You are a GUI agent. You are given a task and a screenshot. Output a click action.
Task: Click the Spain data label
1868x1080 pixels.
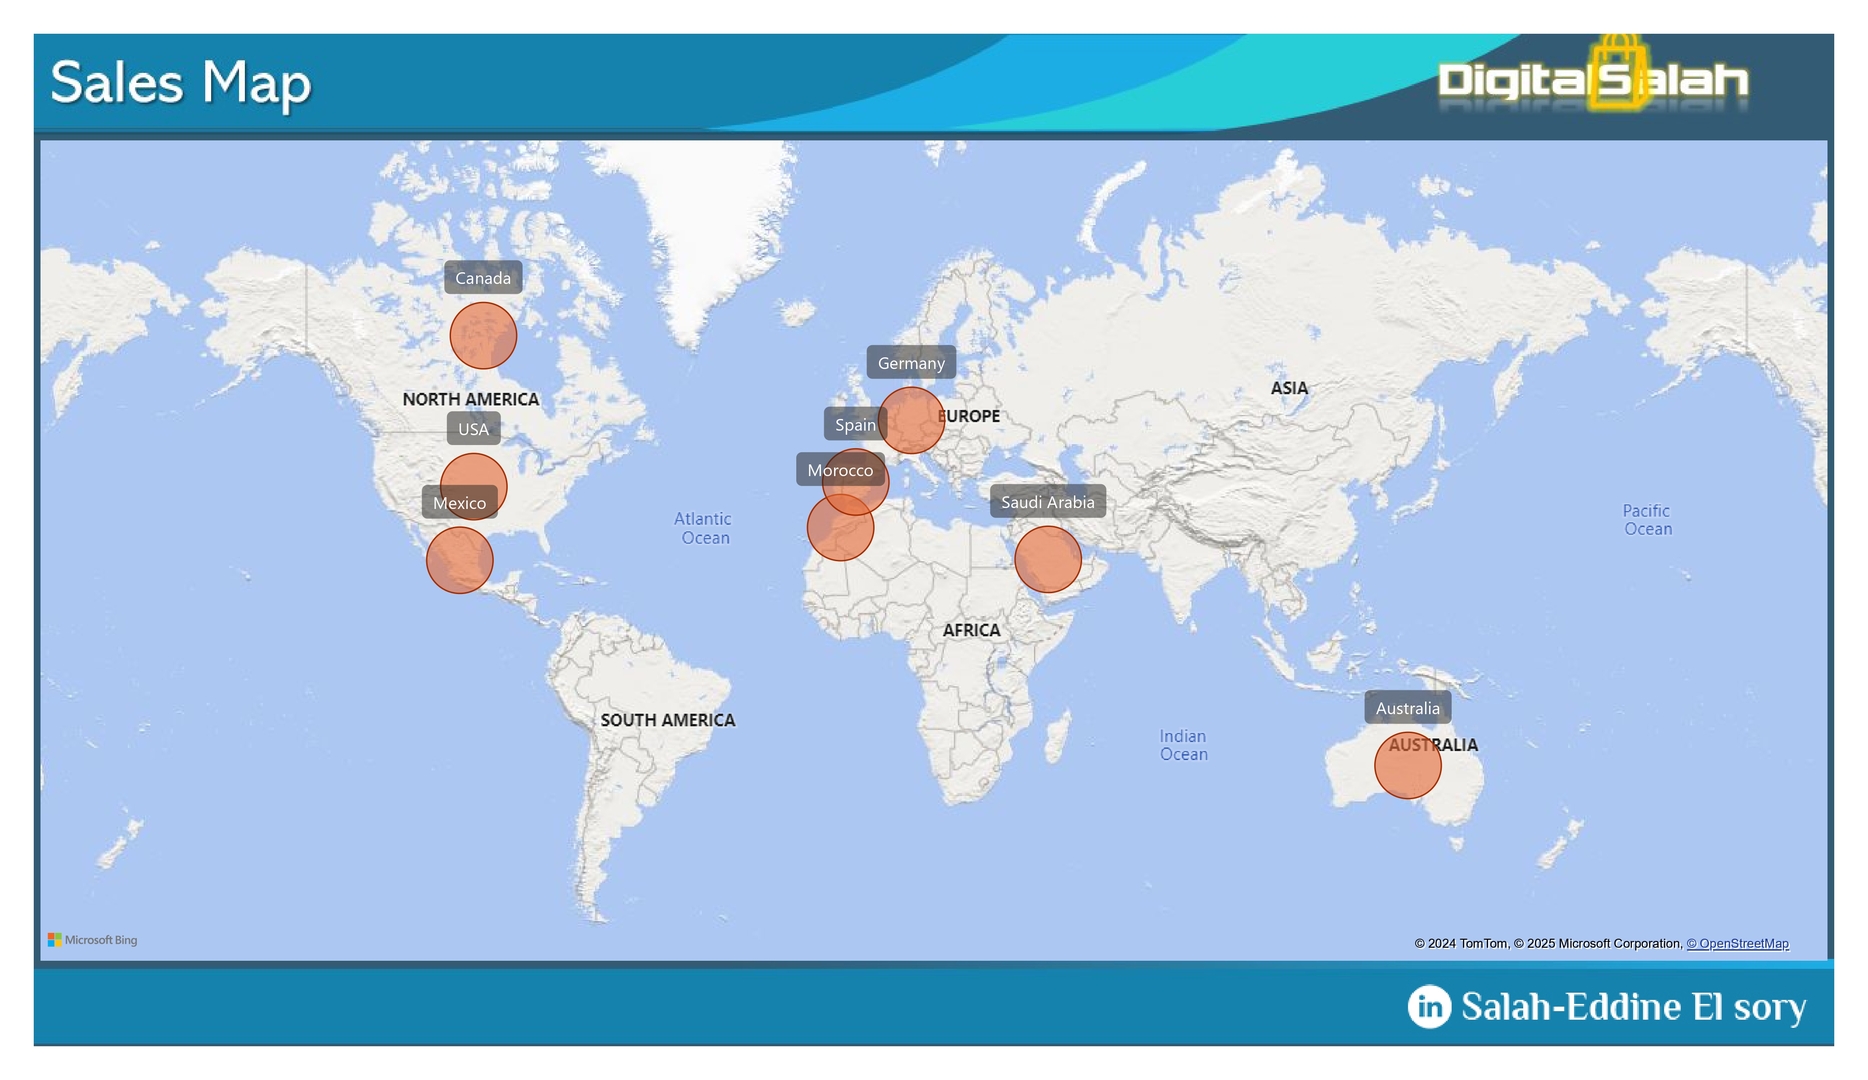(x=854, y=425)
